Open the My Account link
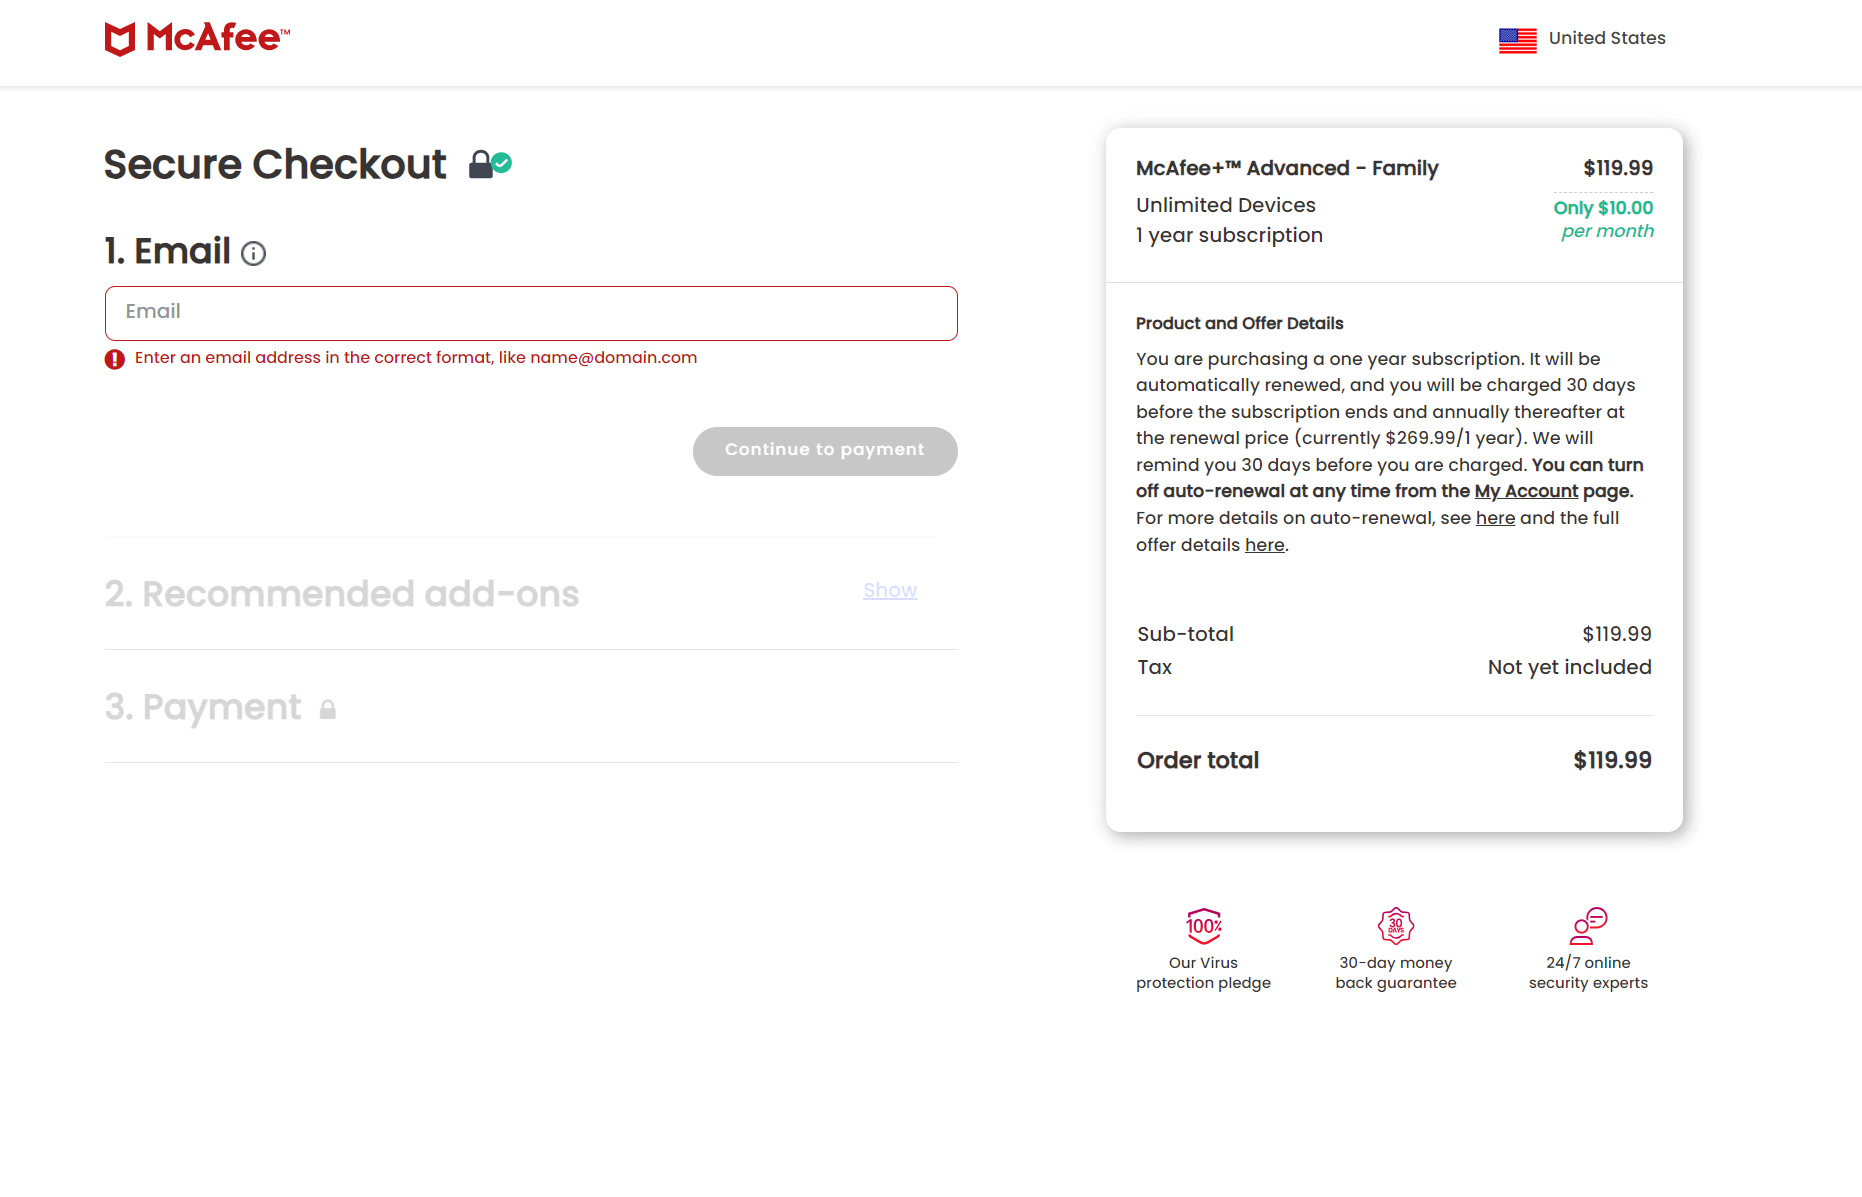The height and width of the screenshot is (1197, 1862). pyautogui.click(x=1526, y=491)
